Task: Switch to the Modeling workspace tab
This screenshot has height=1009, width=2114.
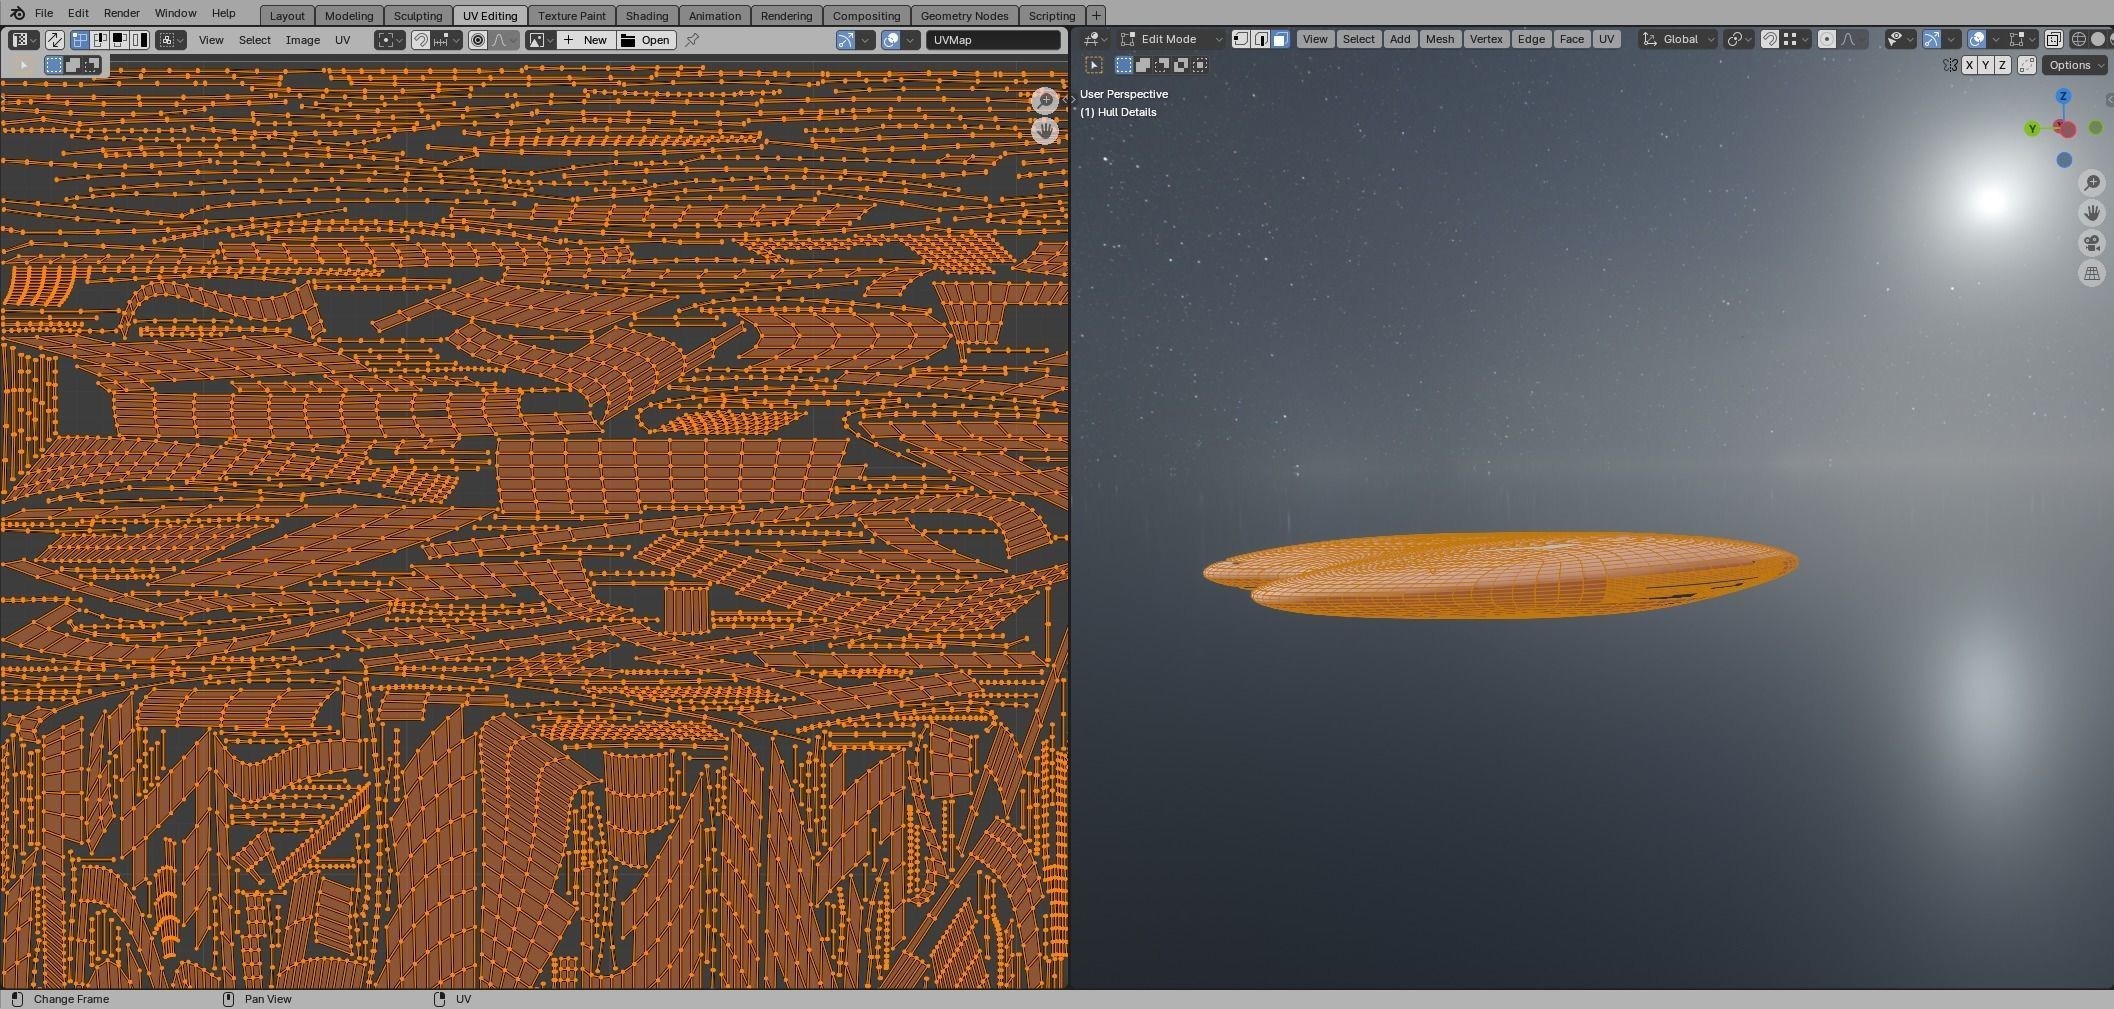Action: pos(349,16)
